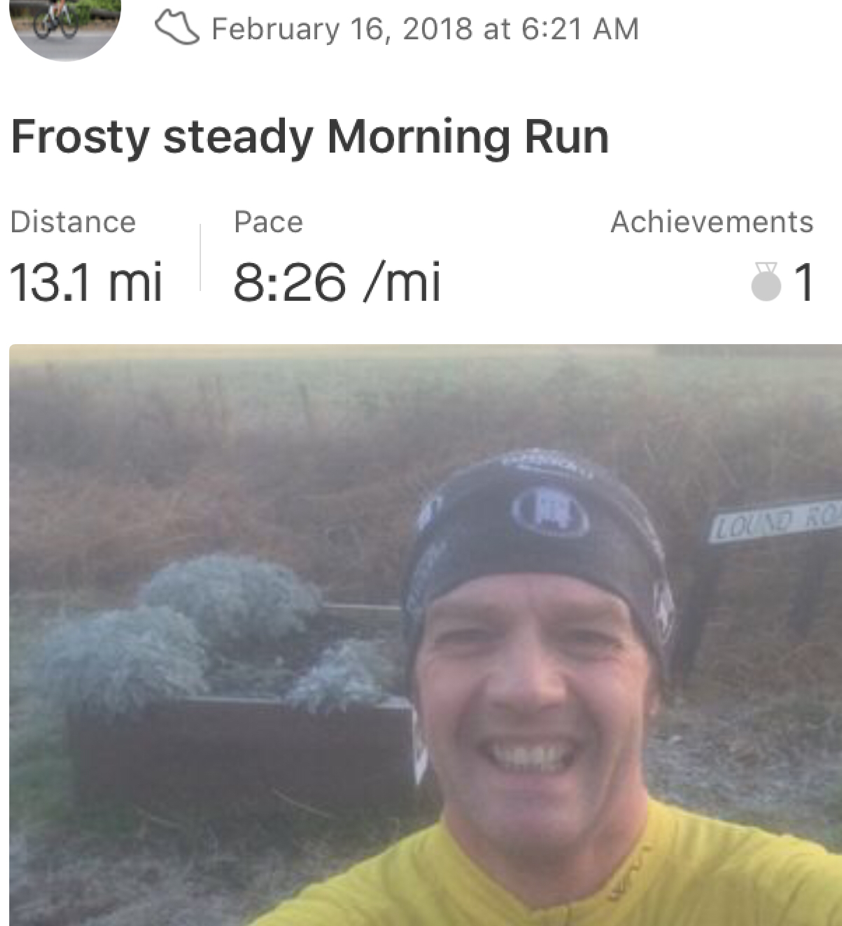The width and height of the screenshot is (842, 926).
Task: Click the oval logo on the headband
Action: pyautogui.click(x=551, y=510)
